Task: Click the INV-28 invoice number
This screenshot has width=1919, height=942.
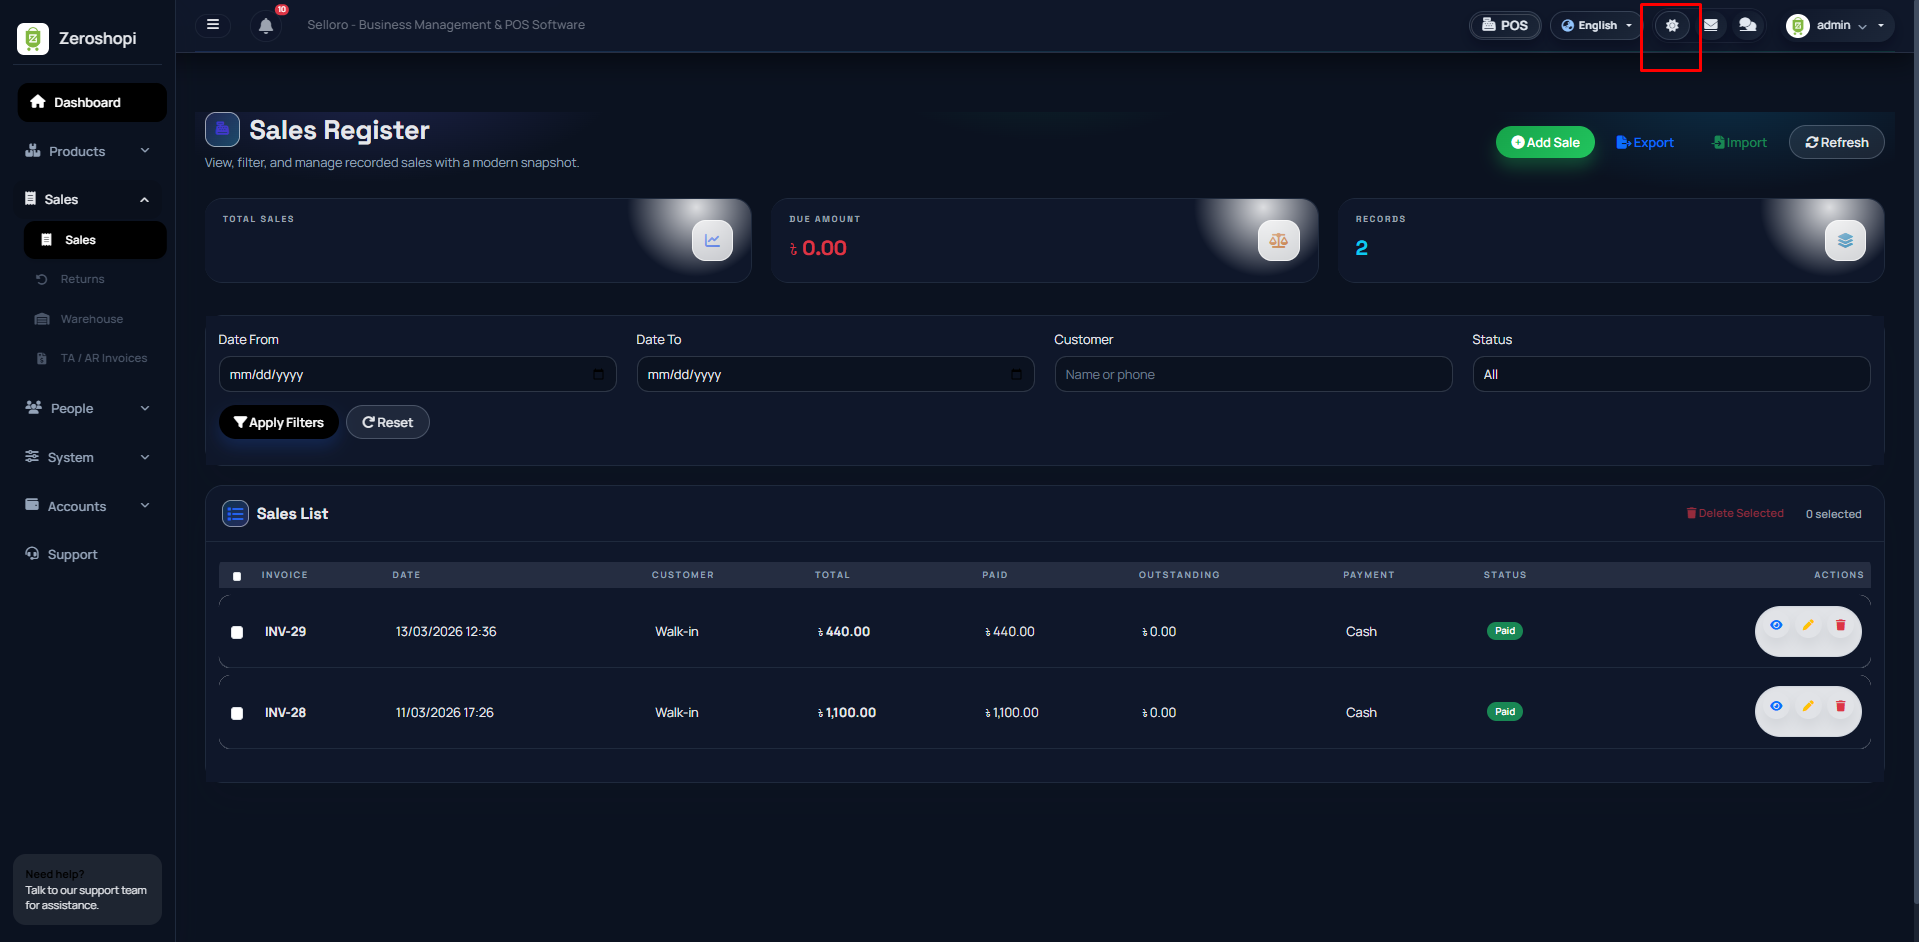Action: pyautogui.click(x=285, y=713)
